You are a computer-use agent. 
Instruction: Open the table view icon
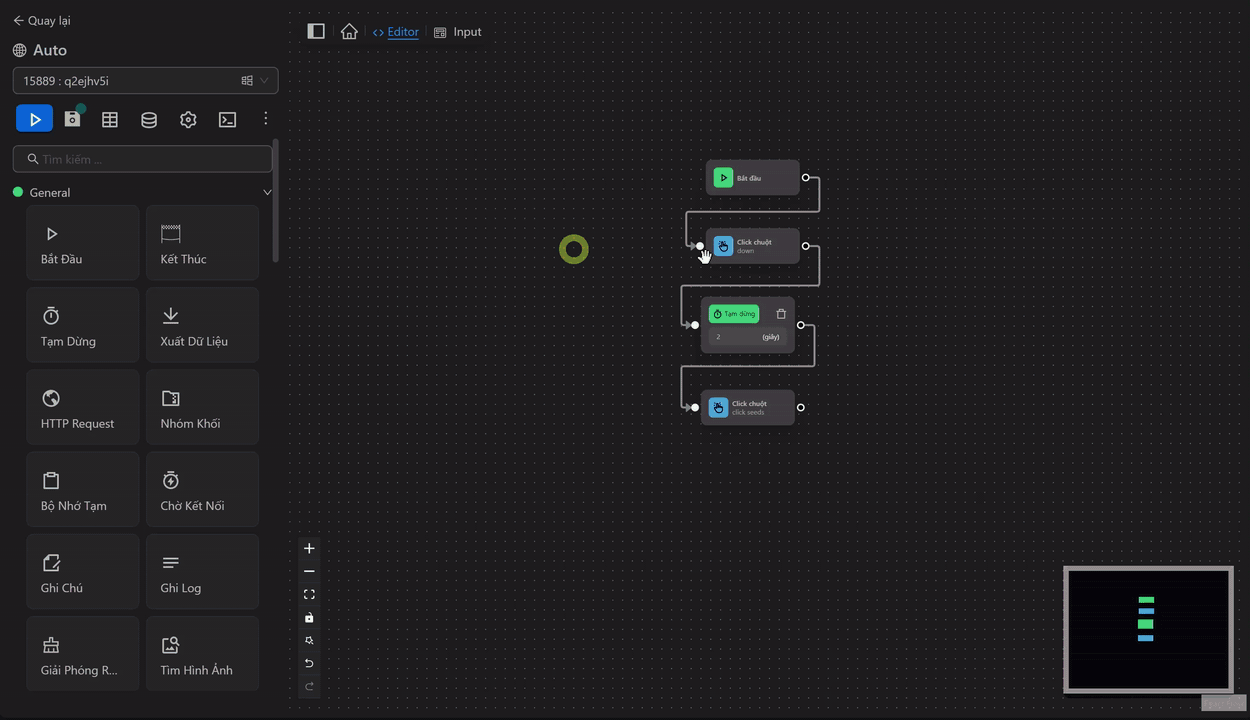point(110,120)
